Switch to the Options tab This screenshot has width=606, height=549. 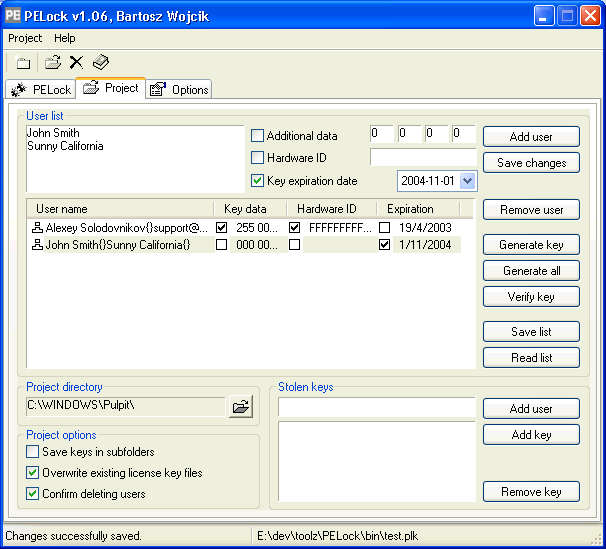coord(179,89)
